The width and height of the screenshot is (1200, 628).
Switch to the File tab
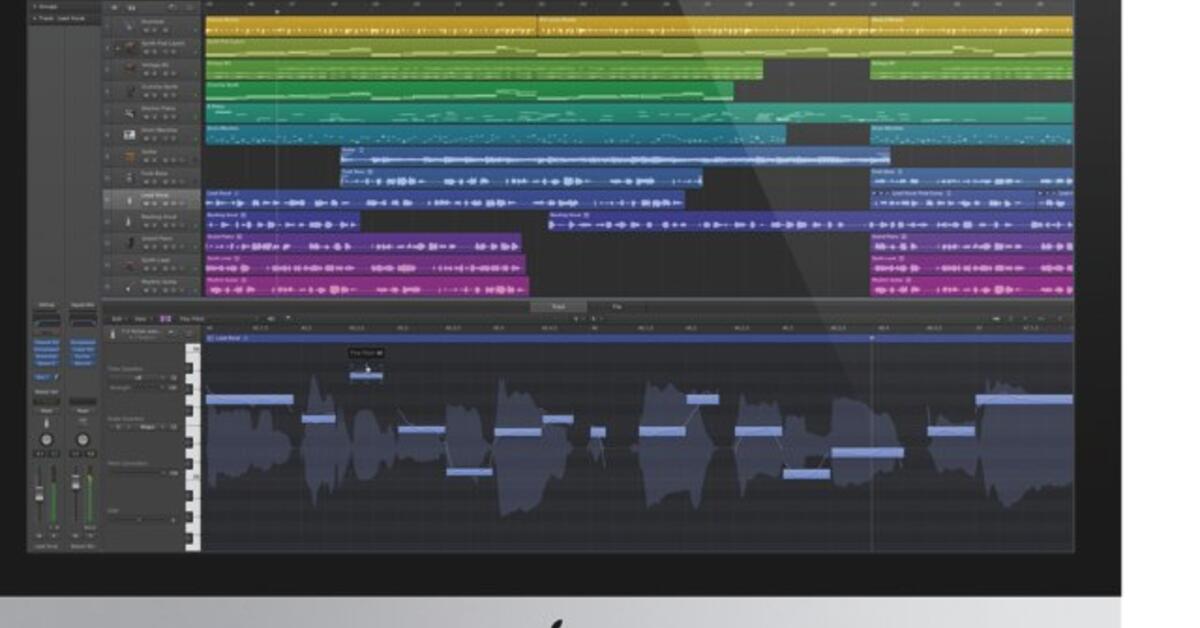[617, 306]
